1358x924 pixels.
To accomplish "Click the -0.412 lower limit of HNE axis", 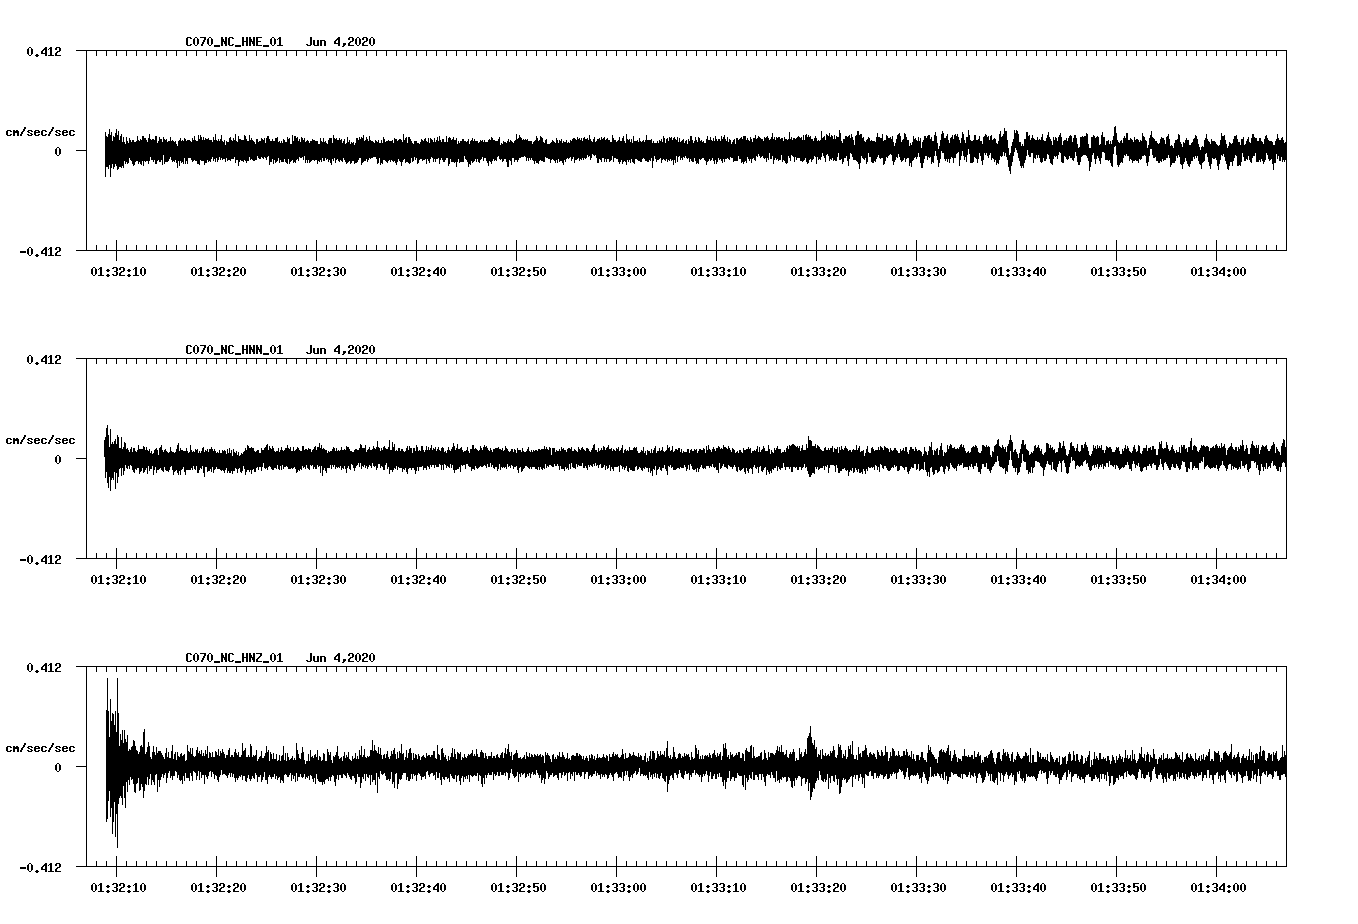I will tap(40, 251).
